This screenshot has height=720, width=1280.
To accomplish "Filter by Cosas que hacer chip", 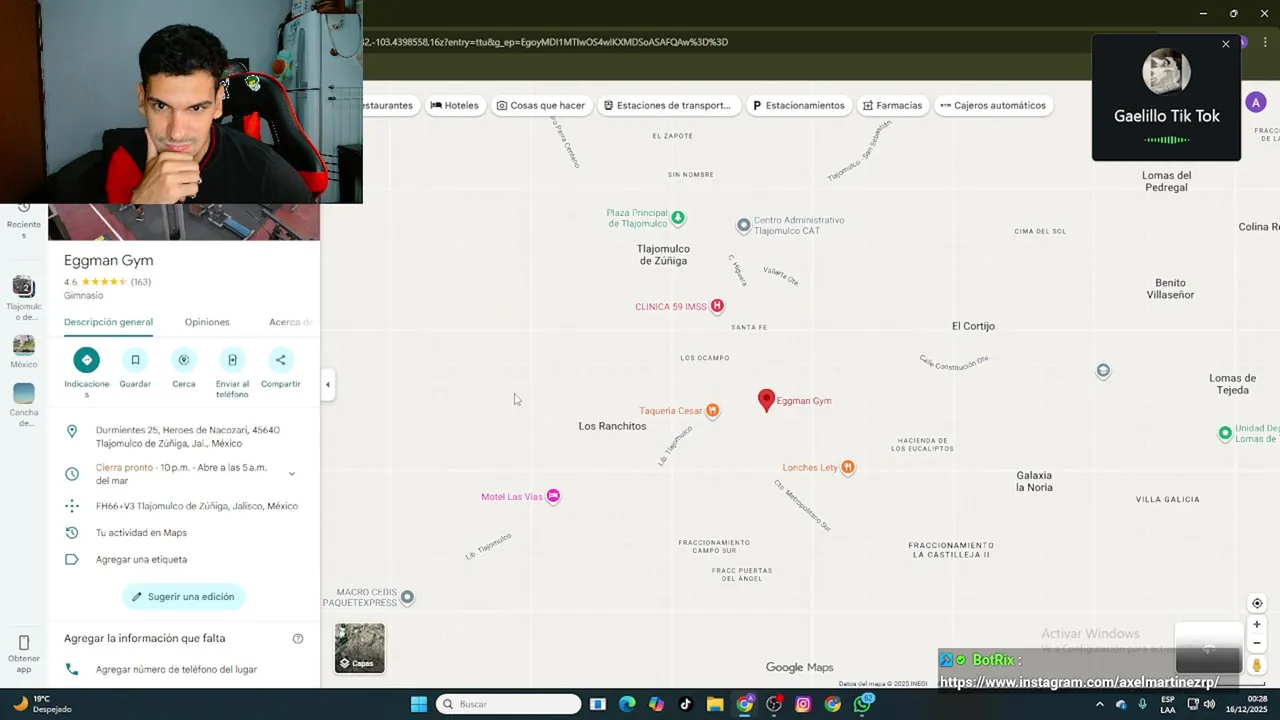I will pyautogui.click(x=541, y=105).
